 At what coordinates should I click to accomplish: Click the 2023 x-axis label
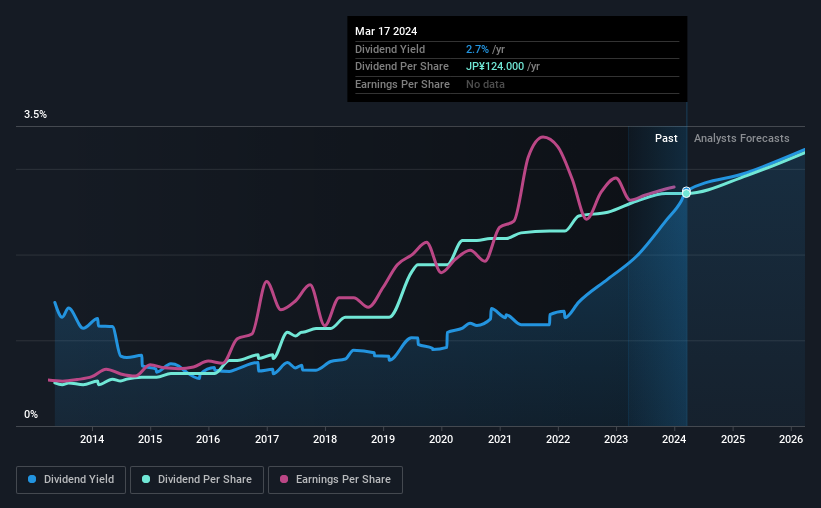coord(616,439)
